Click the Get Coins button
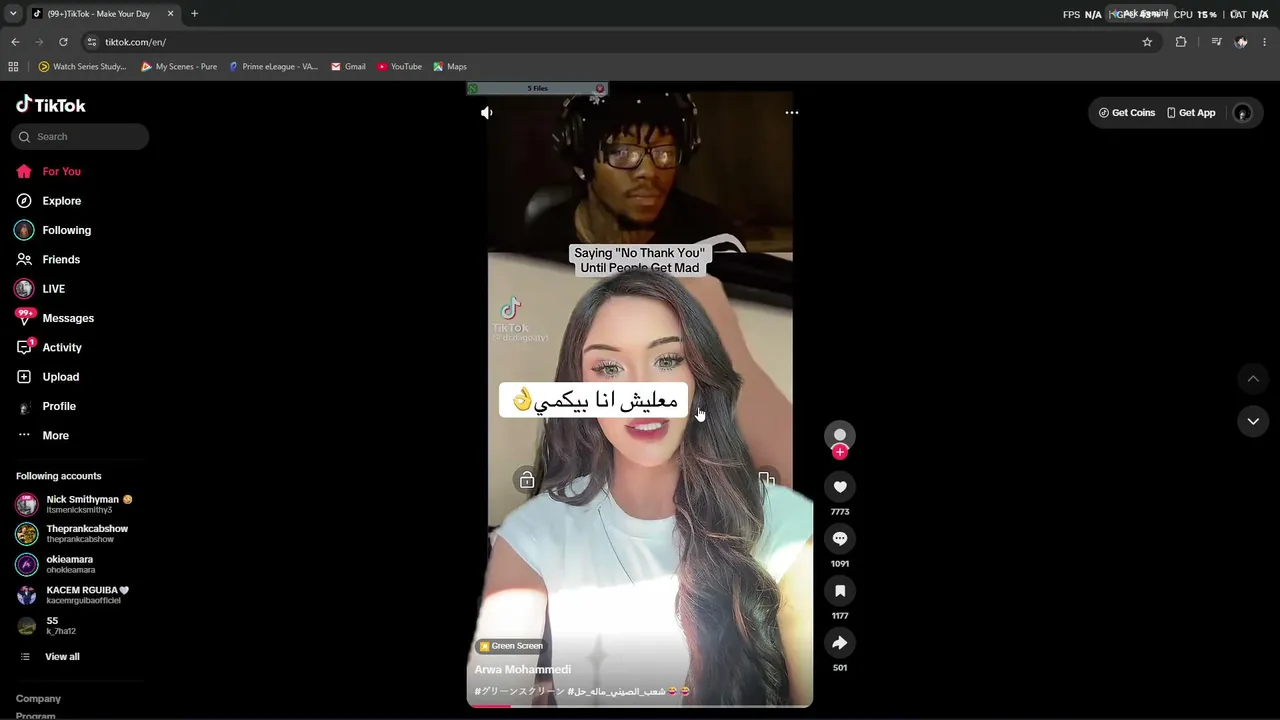The height and width of the screenshot is (720, 1280). [x=1127, y=113]
